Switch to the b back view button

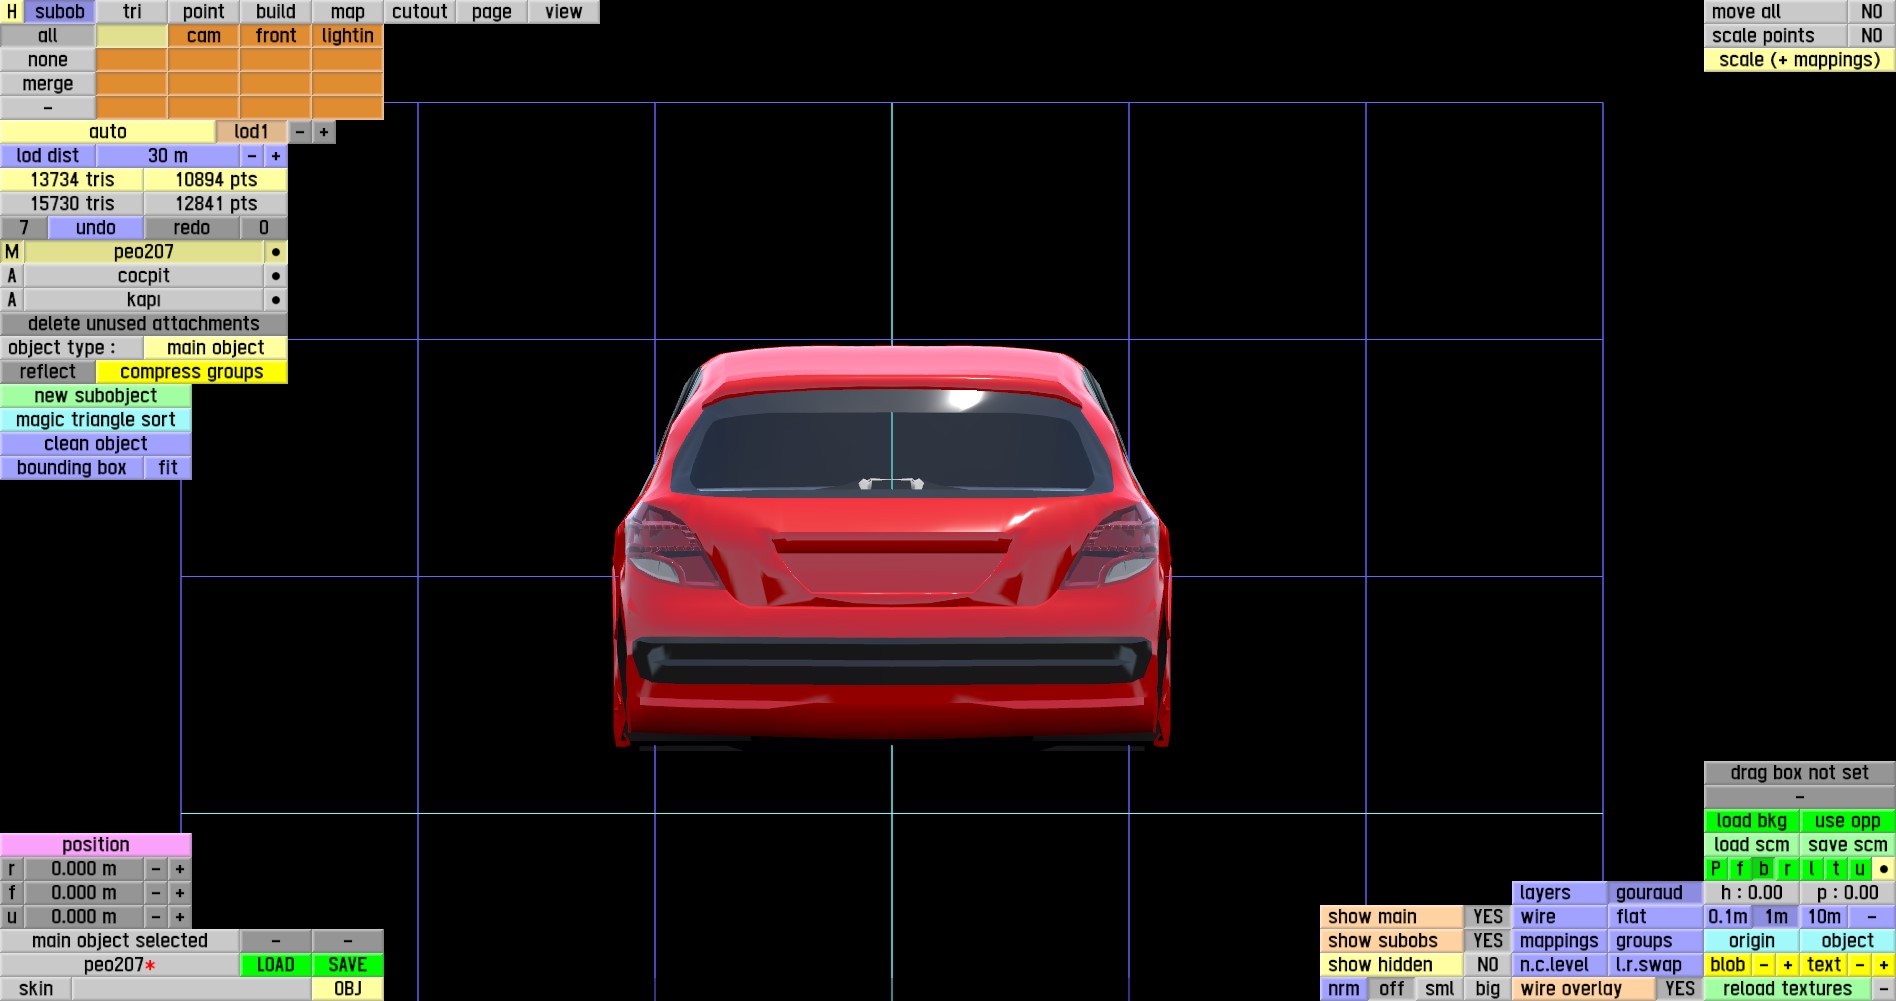click(x=1764, y=869)
